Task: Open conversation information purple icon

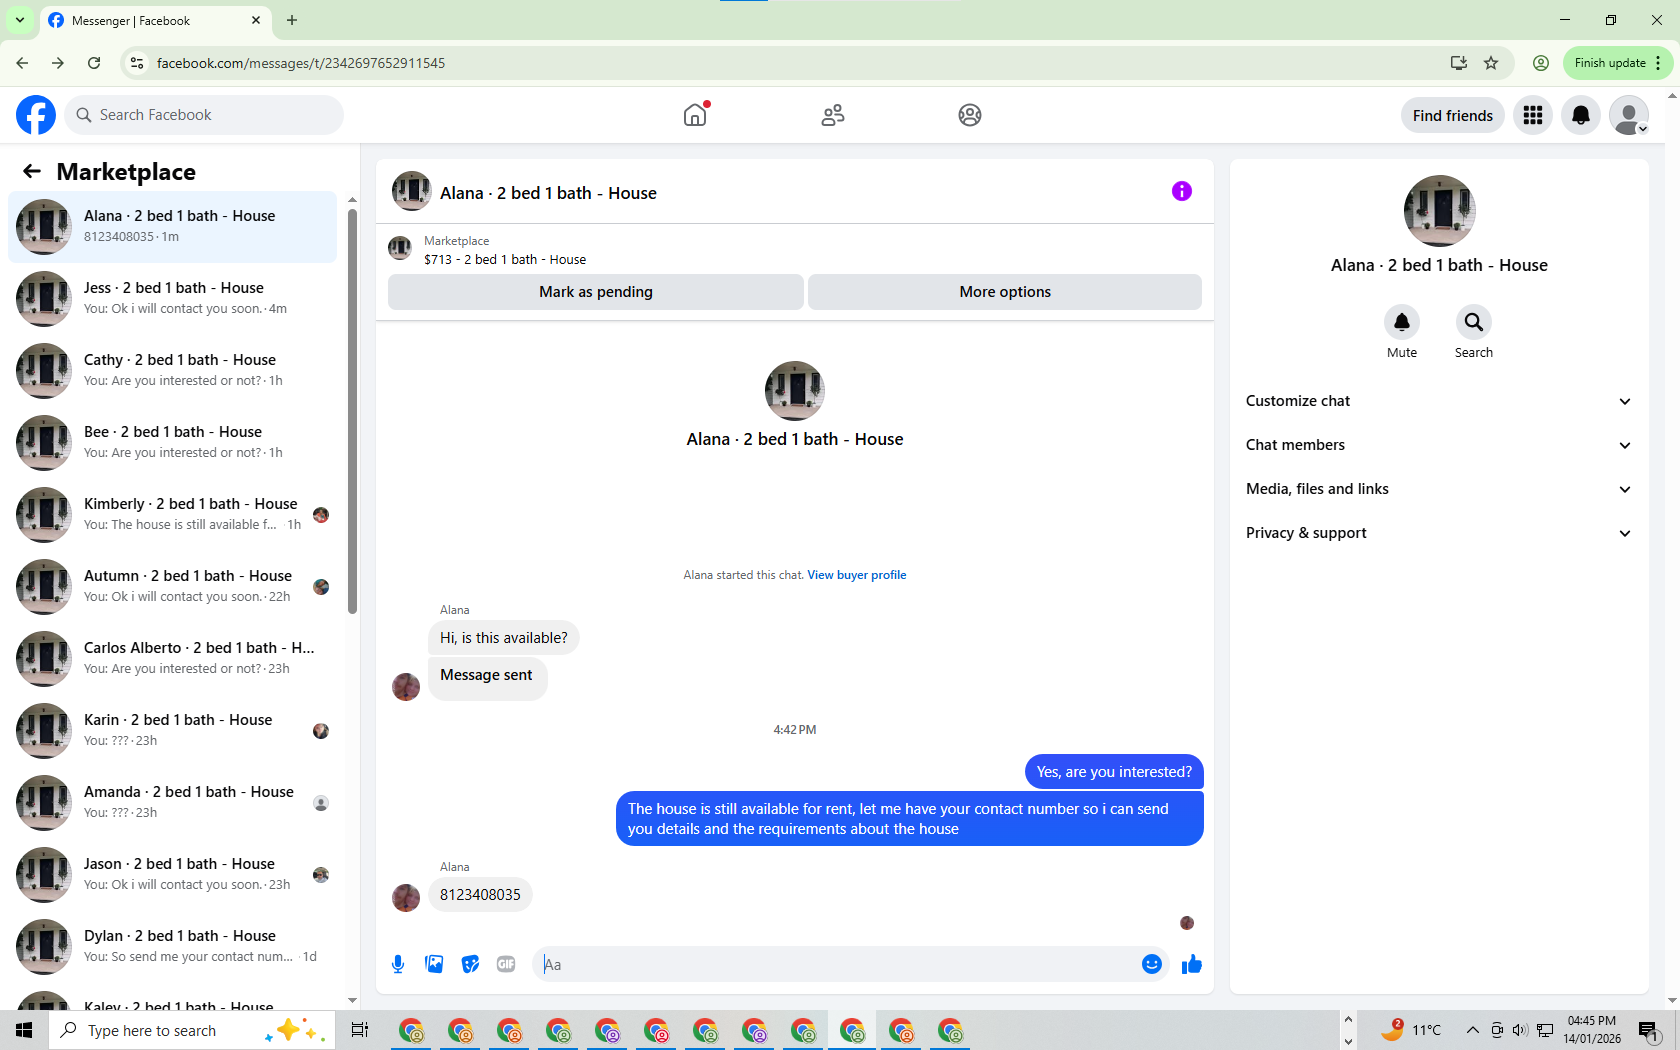Action: (x=1182, y=191)
